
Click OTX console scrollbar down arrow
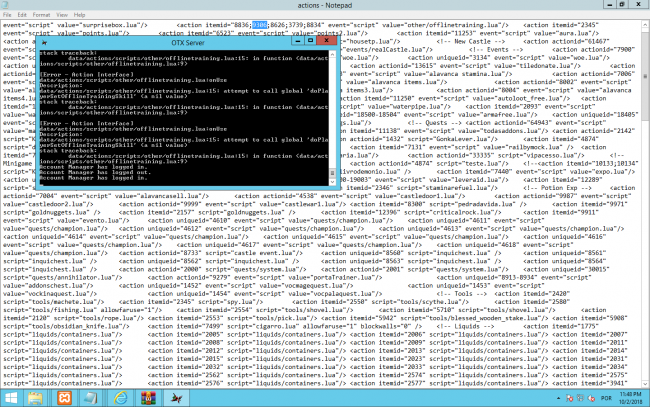(332, 182)
